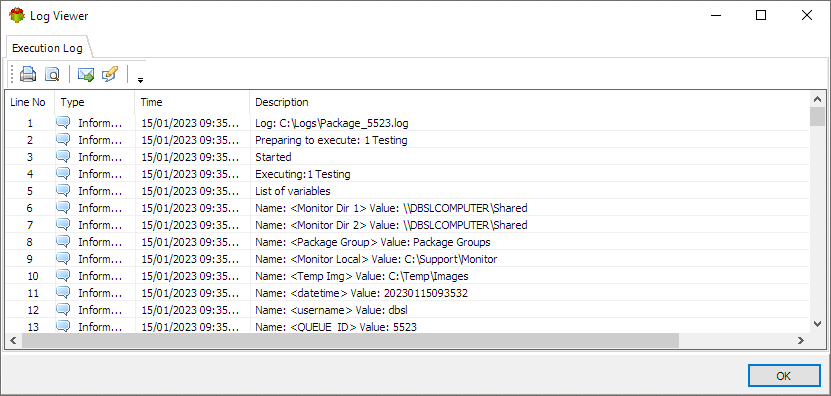The width and height of the screenshot is (831, 396).
Task: Click 'Inform...' type text on line 6
Action: pyautogui.click(x=100, y=208)
